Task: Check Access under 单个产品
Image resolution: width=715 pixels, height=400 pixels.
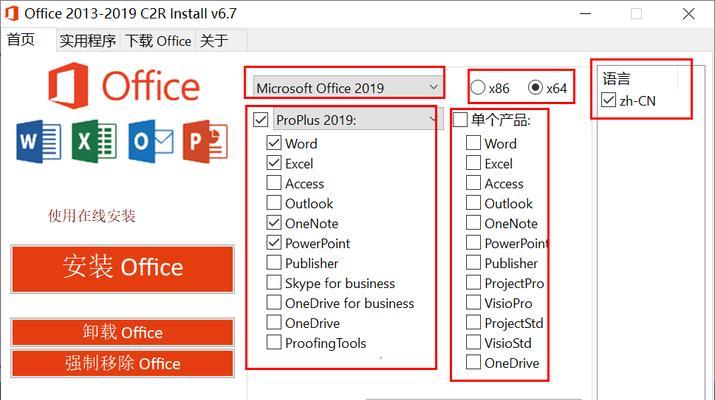Action: 473,183
